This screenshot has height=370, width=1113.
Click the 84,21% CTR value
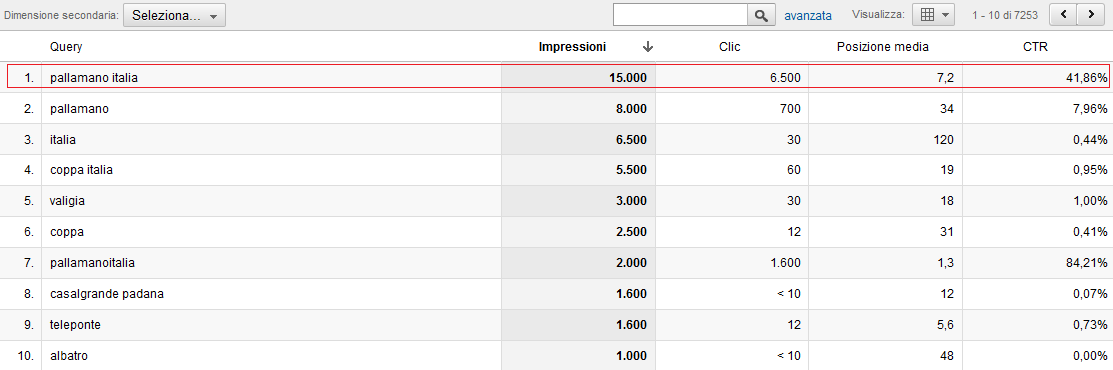pos(1087,263)
